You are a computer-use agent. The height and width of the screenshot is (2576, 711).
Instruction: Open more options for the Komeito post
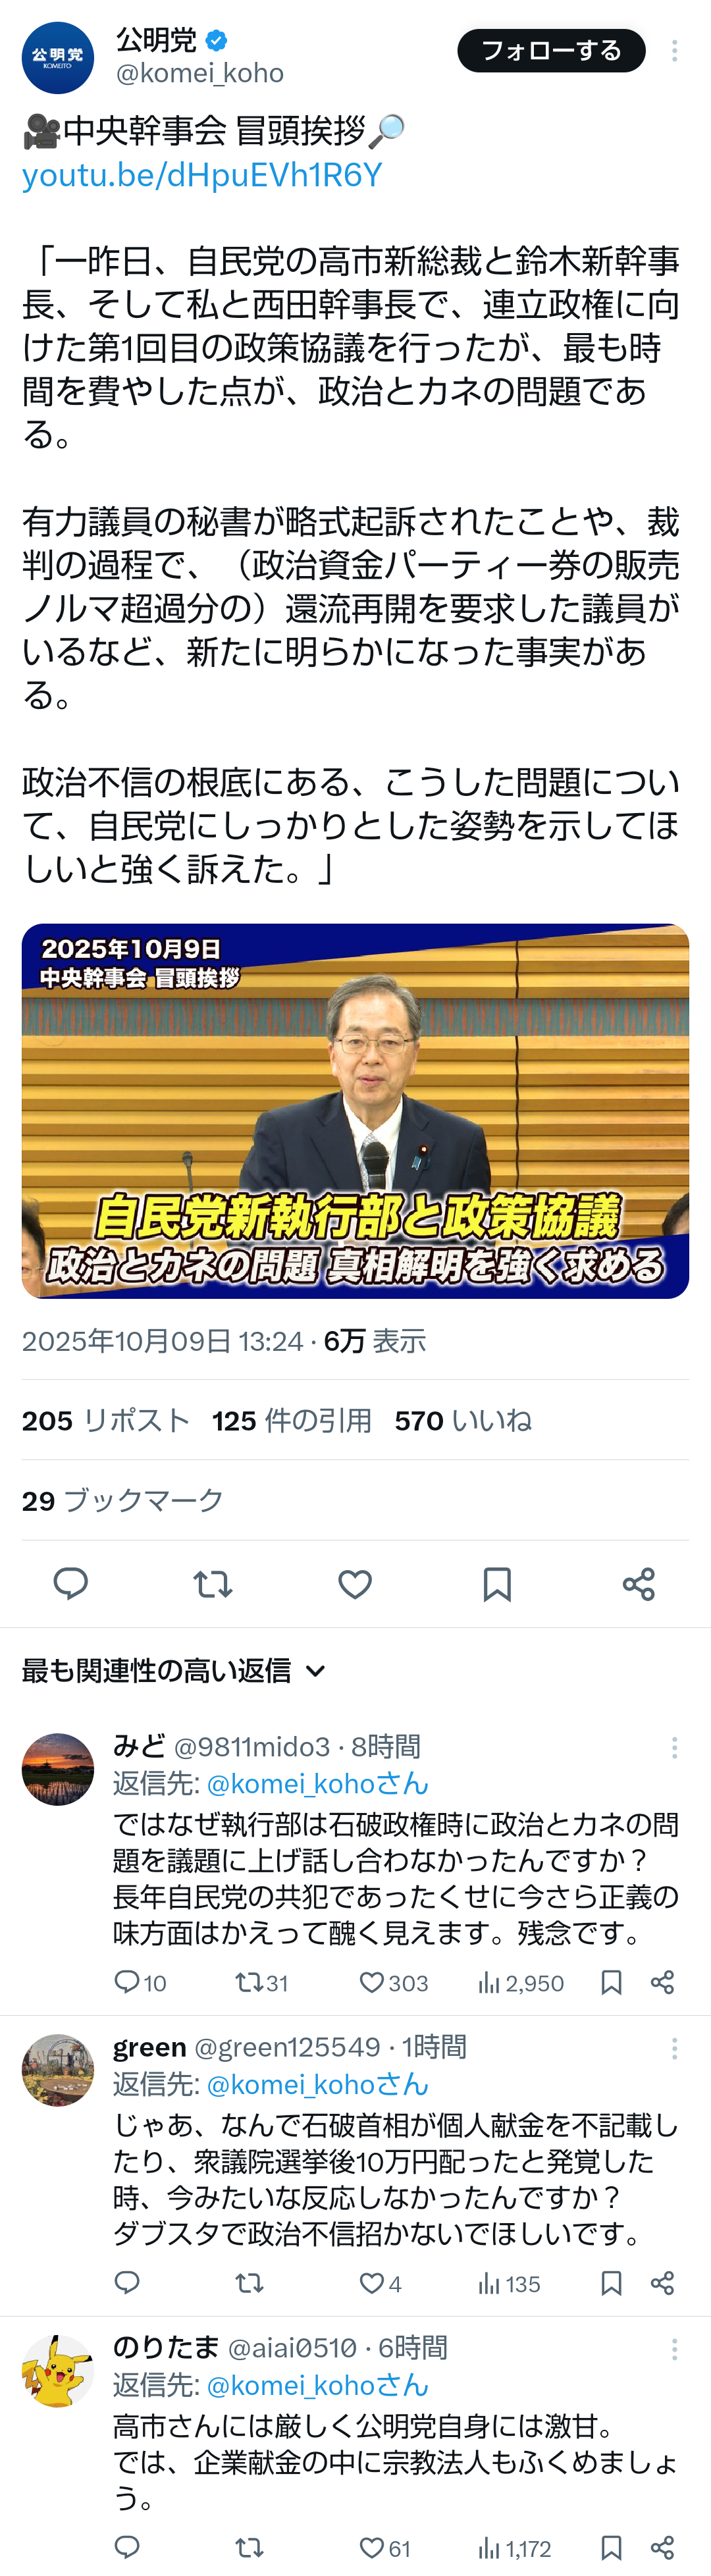click(675, 51)
